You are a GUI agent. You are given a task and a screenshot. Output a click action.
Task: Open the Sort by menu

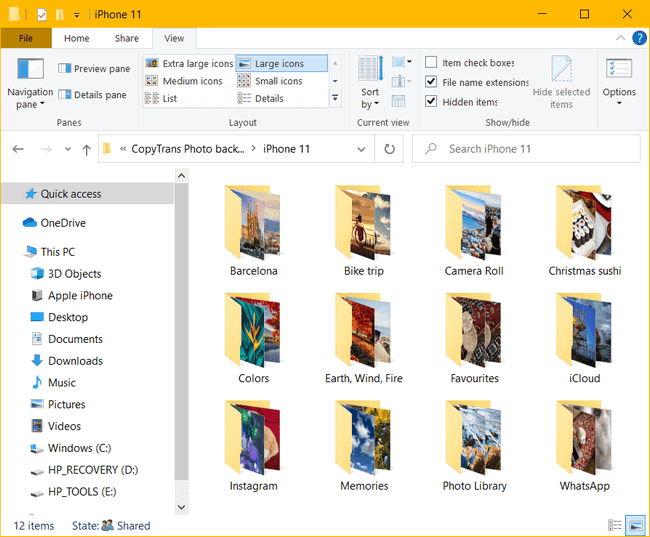click(371, 83)
